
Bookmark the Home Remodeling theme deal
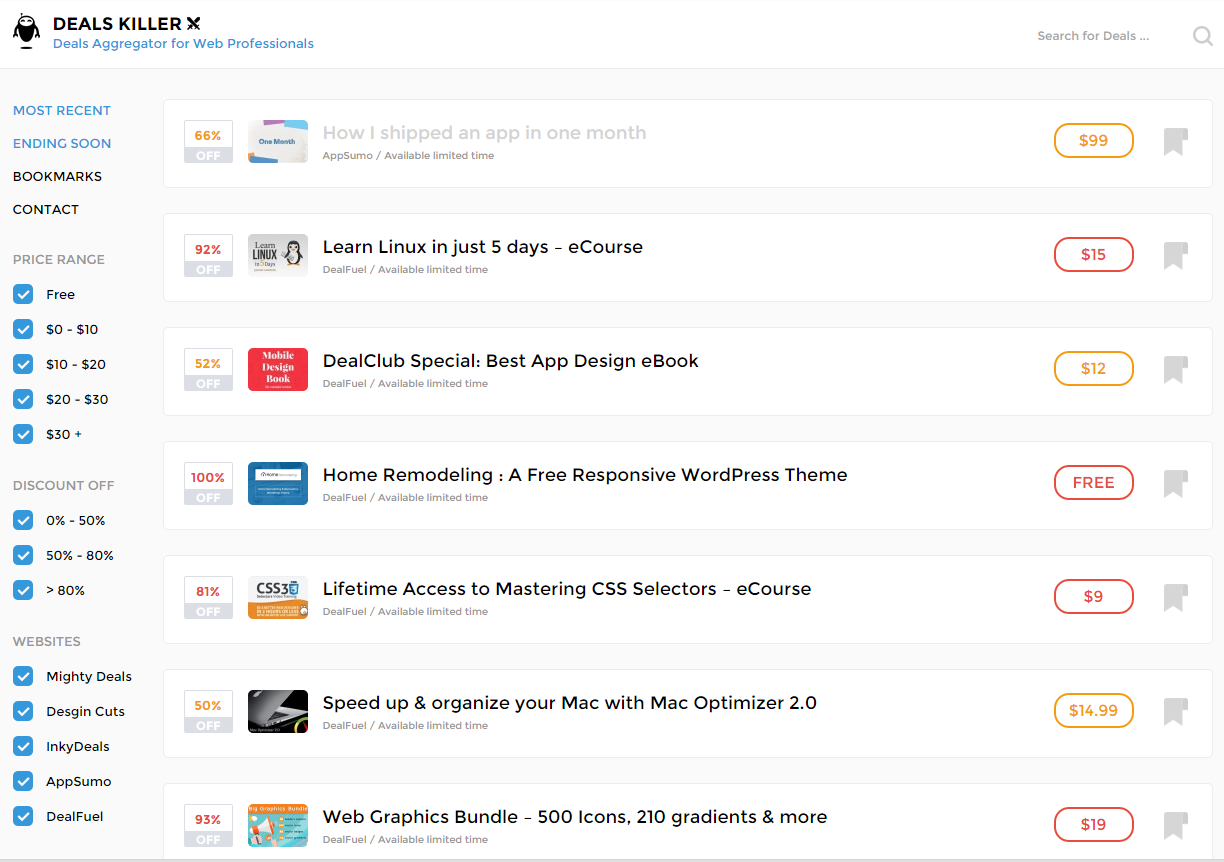pos(1175,483)
